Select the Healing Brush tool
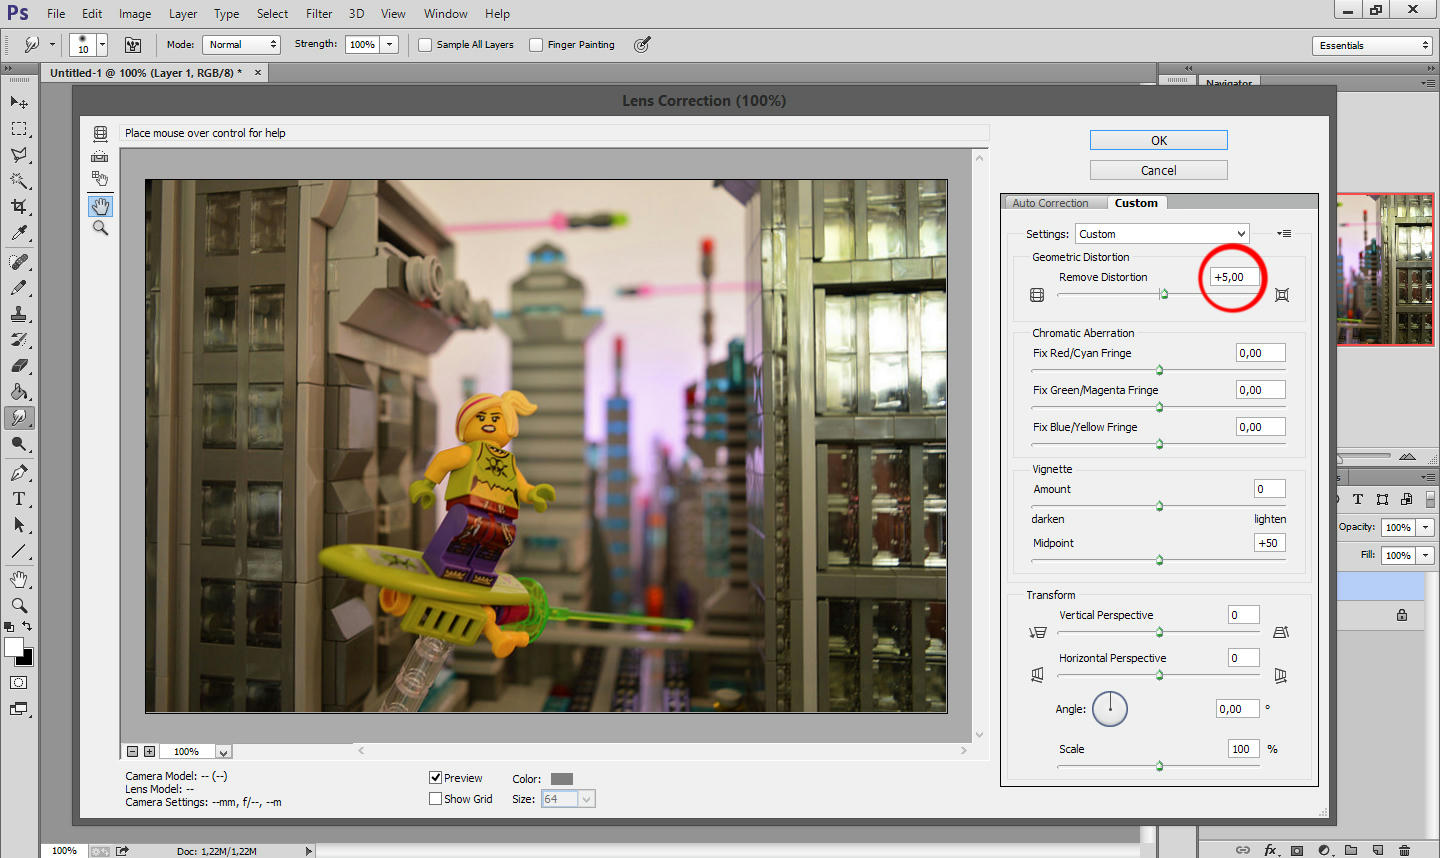 [x=19, y=262]
